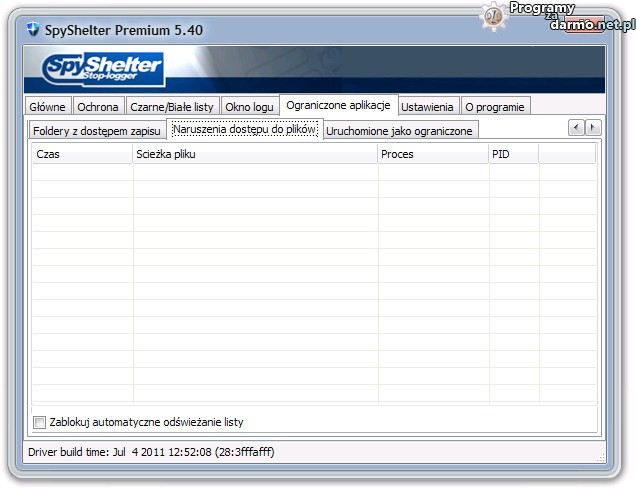The height and width of the screenshot is (488, 637).
Task: Enable Zablokuj automatyczne odświeżanie listy checkbox
Action: coord(40,422)
